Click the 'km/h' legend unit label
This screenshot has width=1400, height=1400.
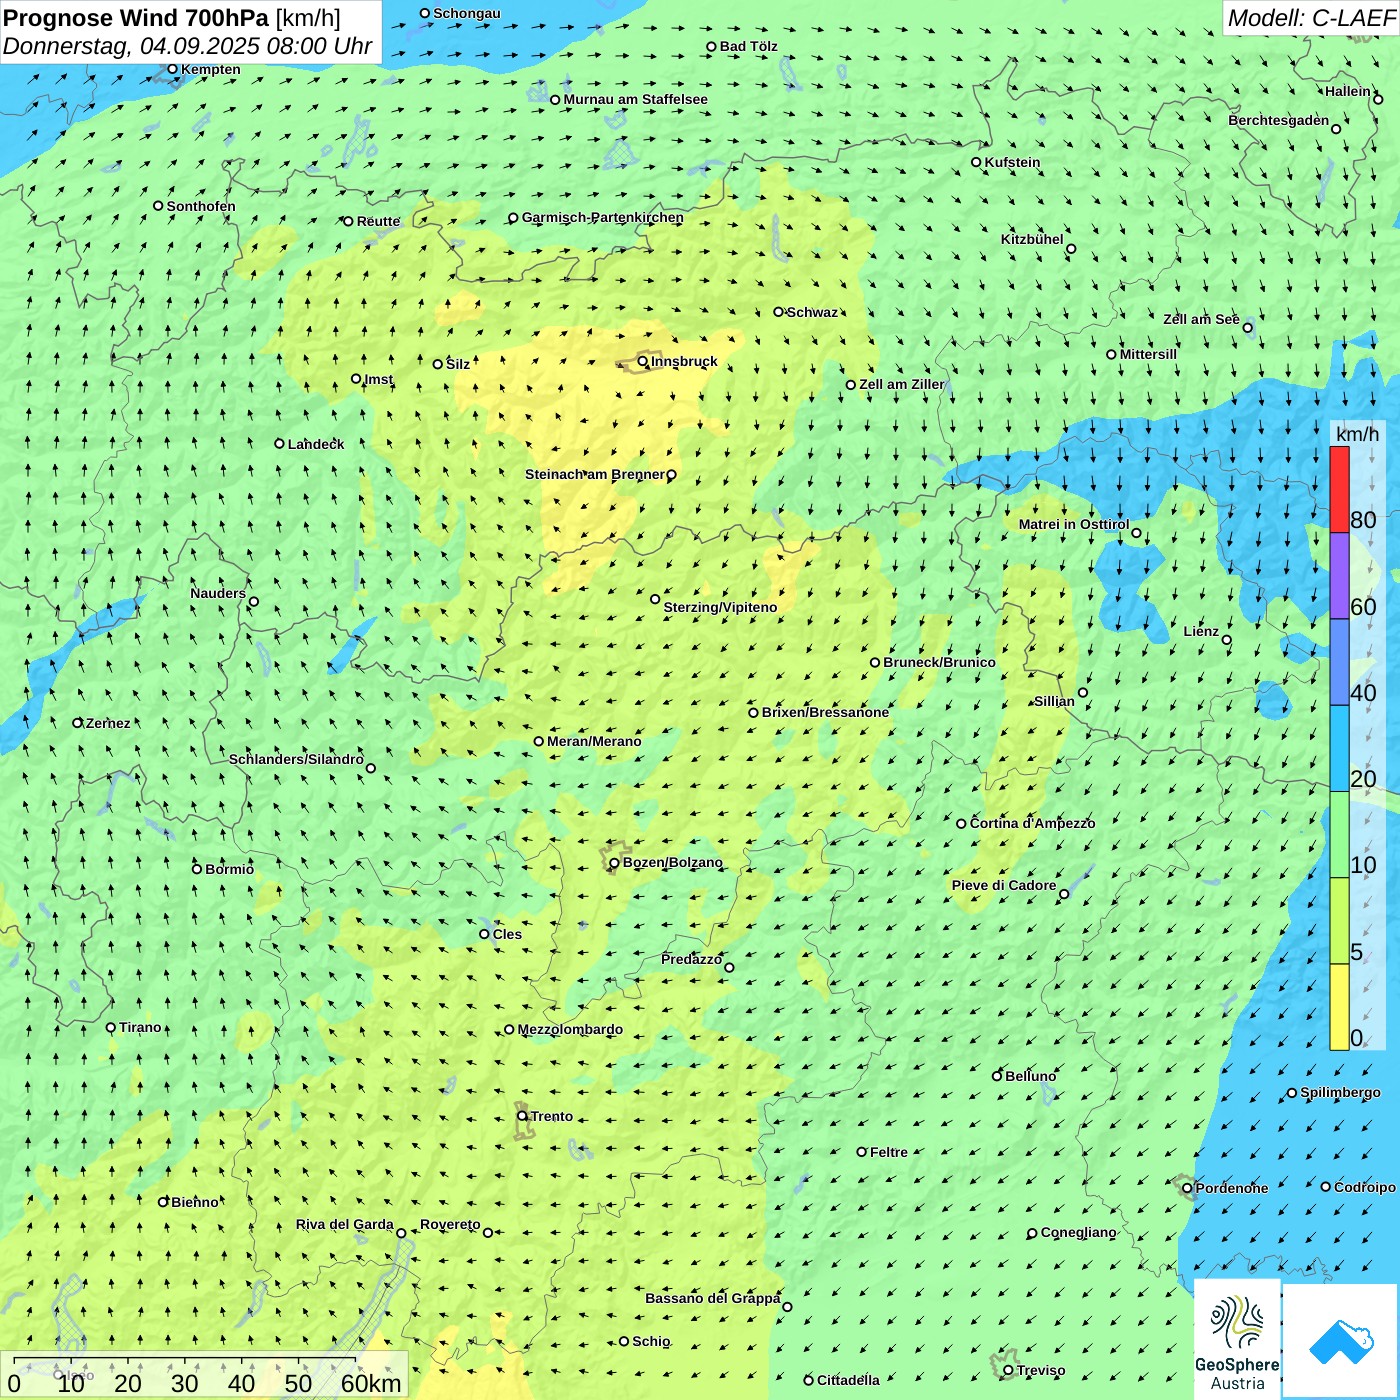click(1357, 434)
